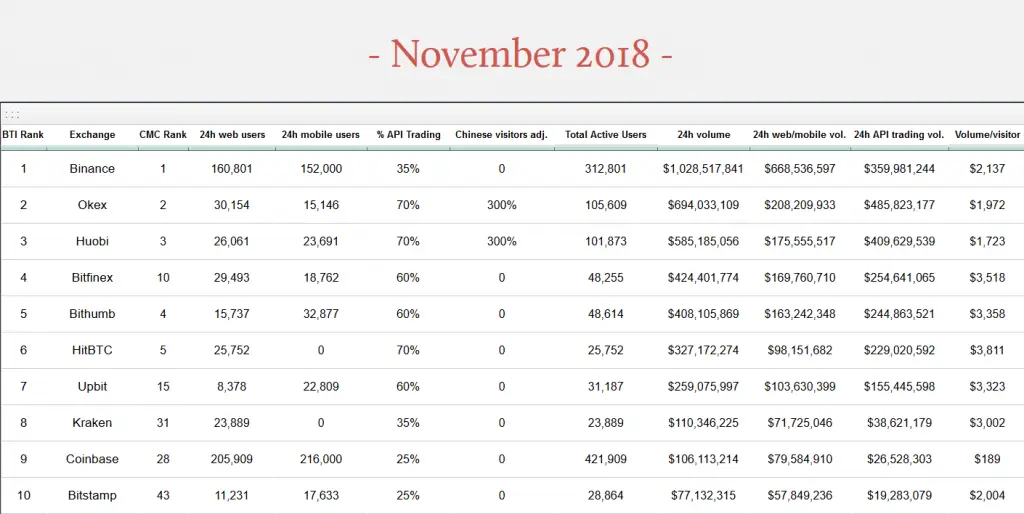The height and width of the screenshot is (514, 1024).
Task: Select the CMC Rank column header
Action: pyautogui.click(x=163, y=135)
